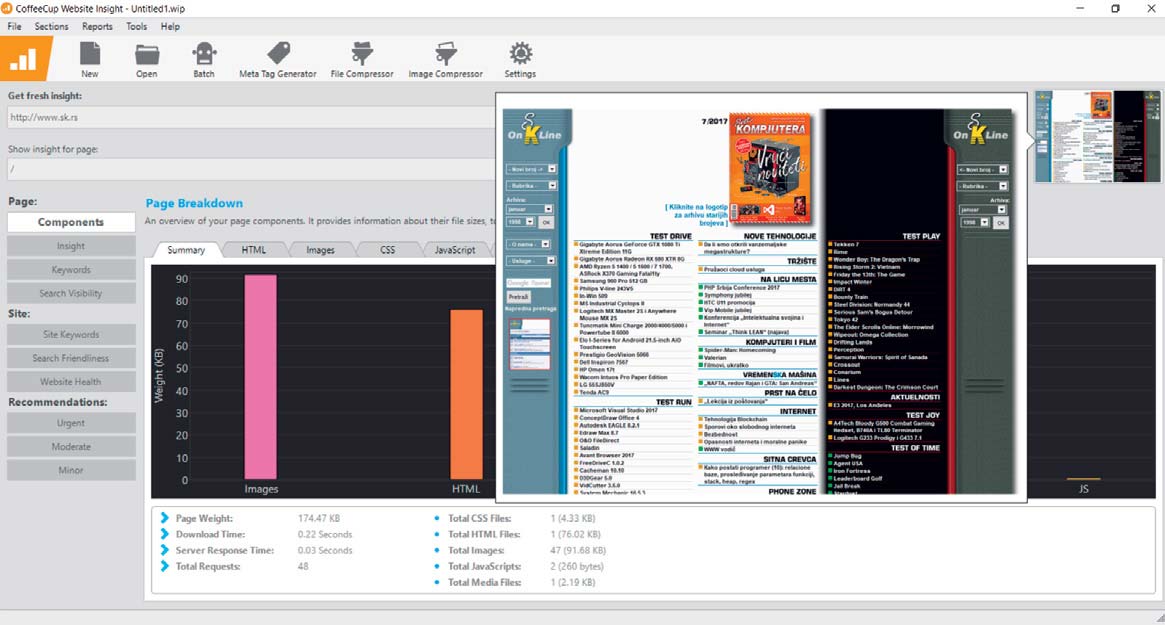Open the Insight page section
The image size is (1165, 625).
click(71, 246)
